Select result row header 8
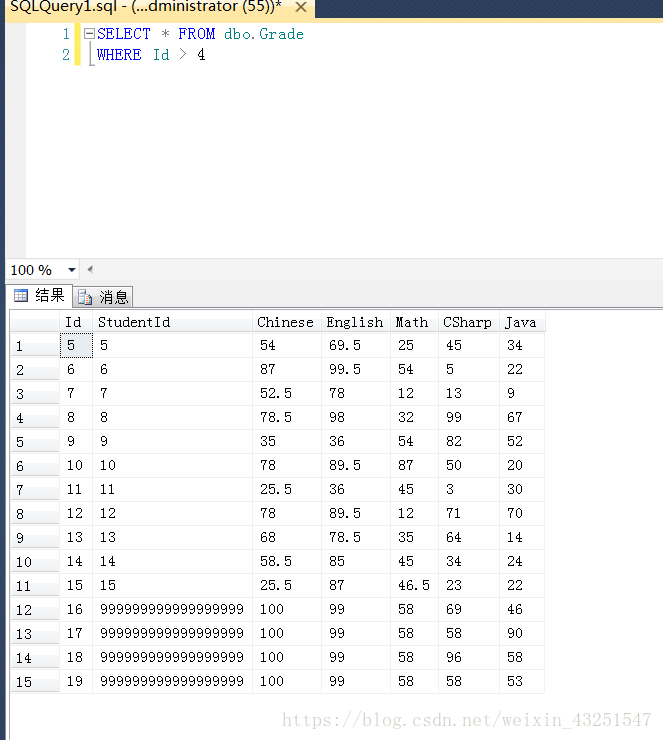The width and height of the screenshot is (663, 740). coord(35,514)
